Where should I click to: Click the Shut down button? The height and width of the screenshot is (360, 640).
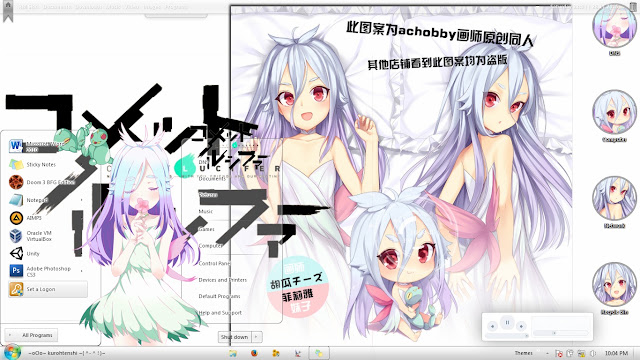point(235,337)
